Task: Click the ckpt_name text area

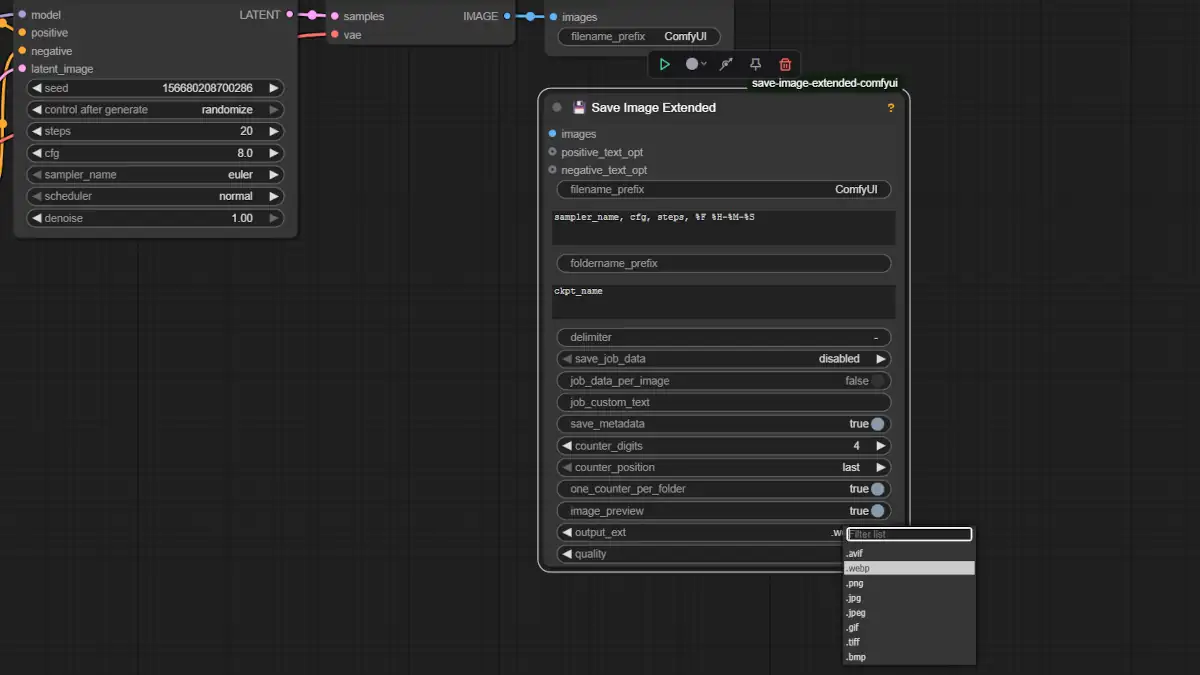Action: [x=723, y=302]
